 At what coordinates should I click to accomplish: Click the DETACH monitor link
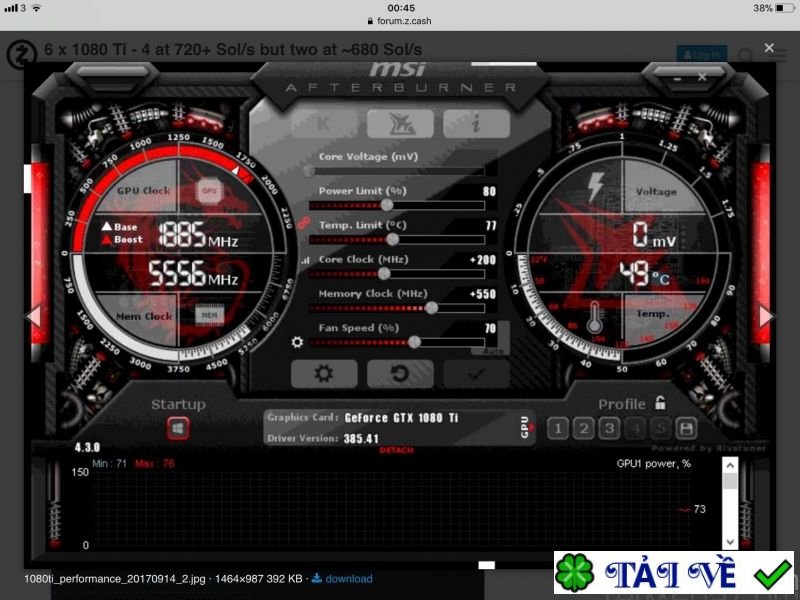tap(396, 450)
